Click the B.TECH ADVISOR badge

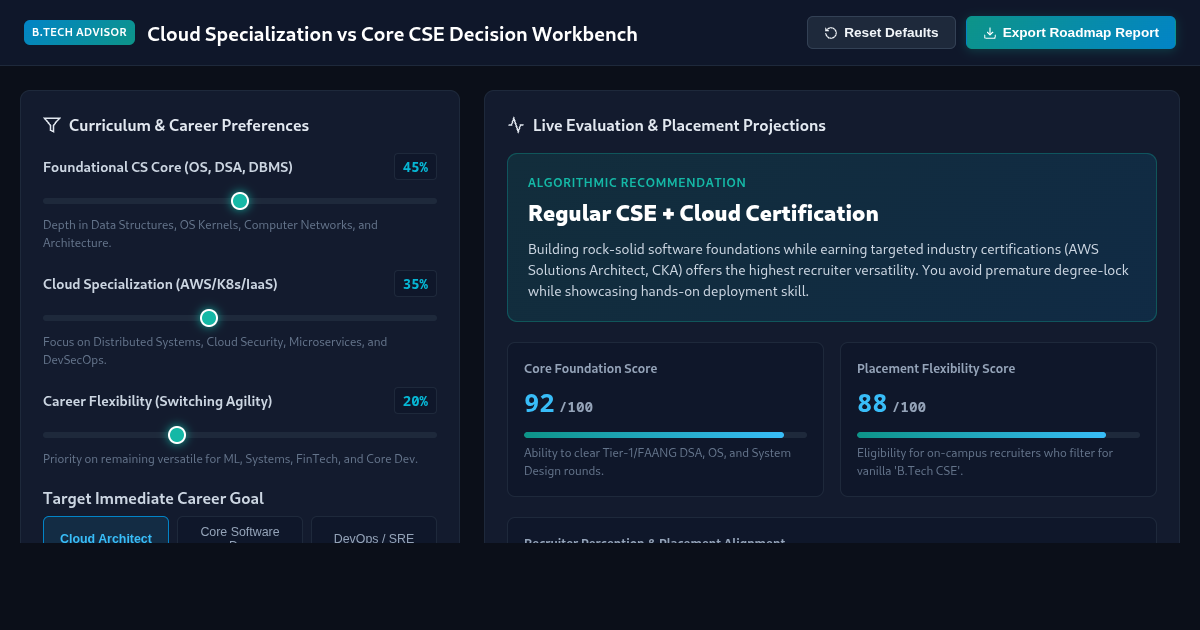click(x=79, y=32)
